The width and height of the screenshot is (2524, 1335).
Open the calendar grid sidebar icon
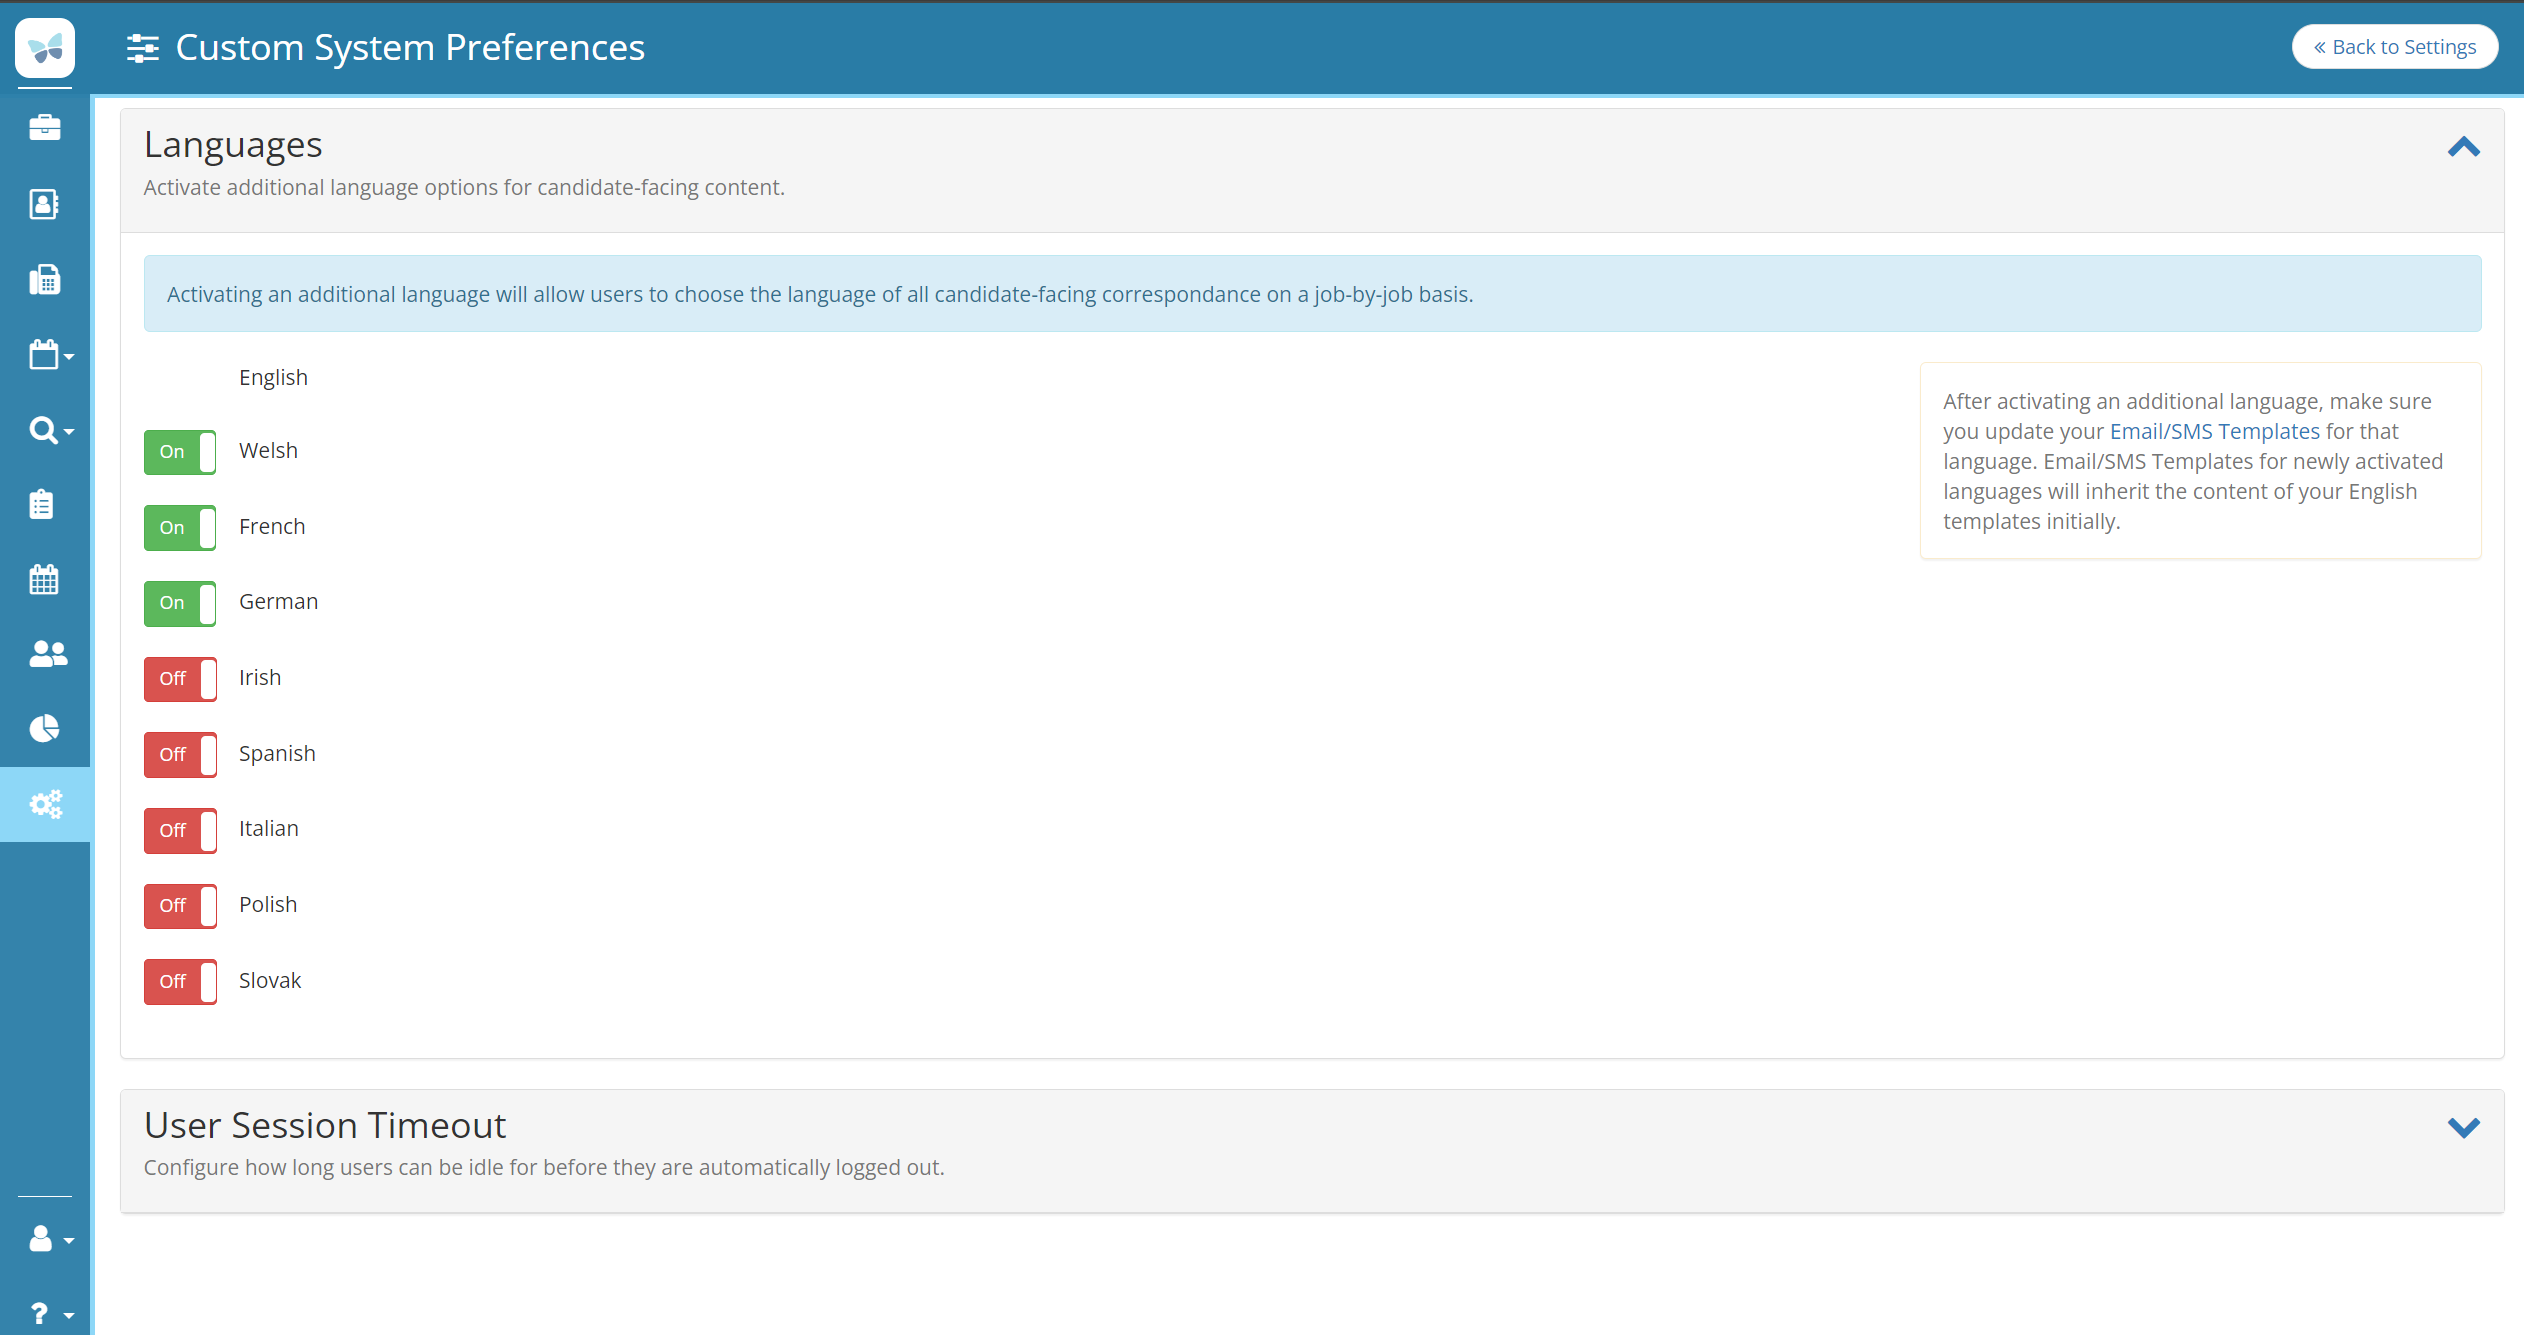click(45, 579)
